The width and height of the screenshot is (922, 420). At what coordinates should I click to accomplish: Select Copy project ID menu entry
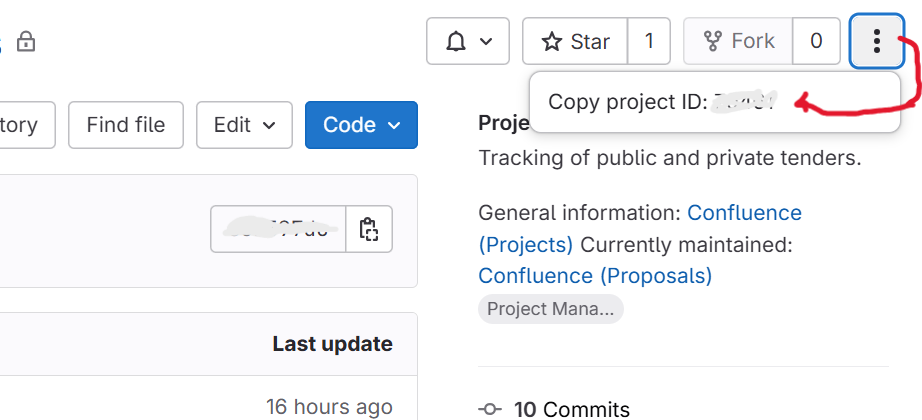pyautogui.click(x=714, y=102)
